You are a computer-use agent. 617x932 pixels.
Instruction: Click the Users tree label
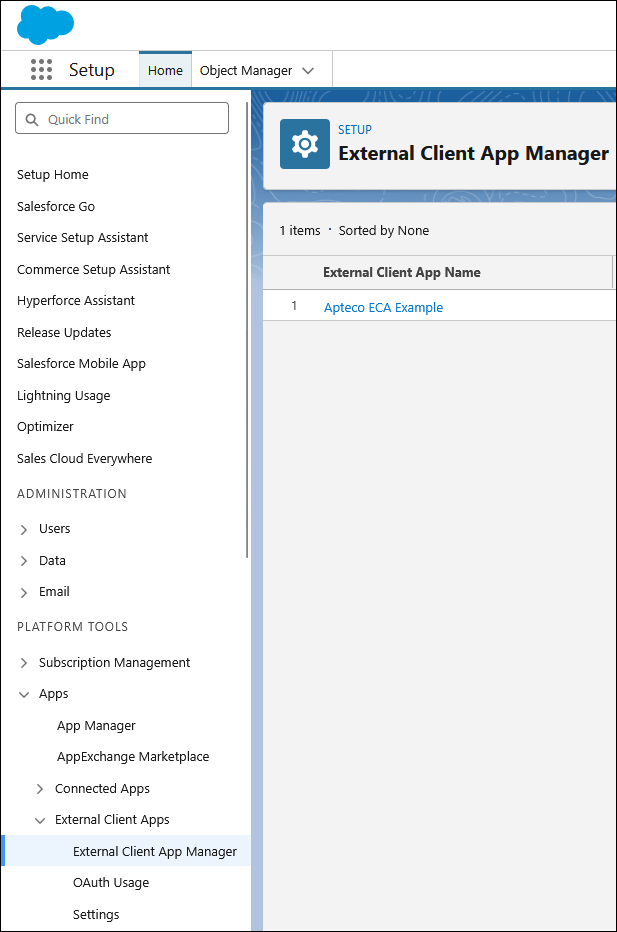(x=55, y=528)
